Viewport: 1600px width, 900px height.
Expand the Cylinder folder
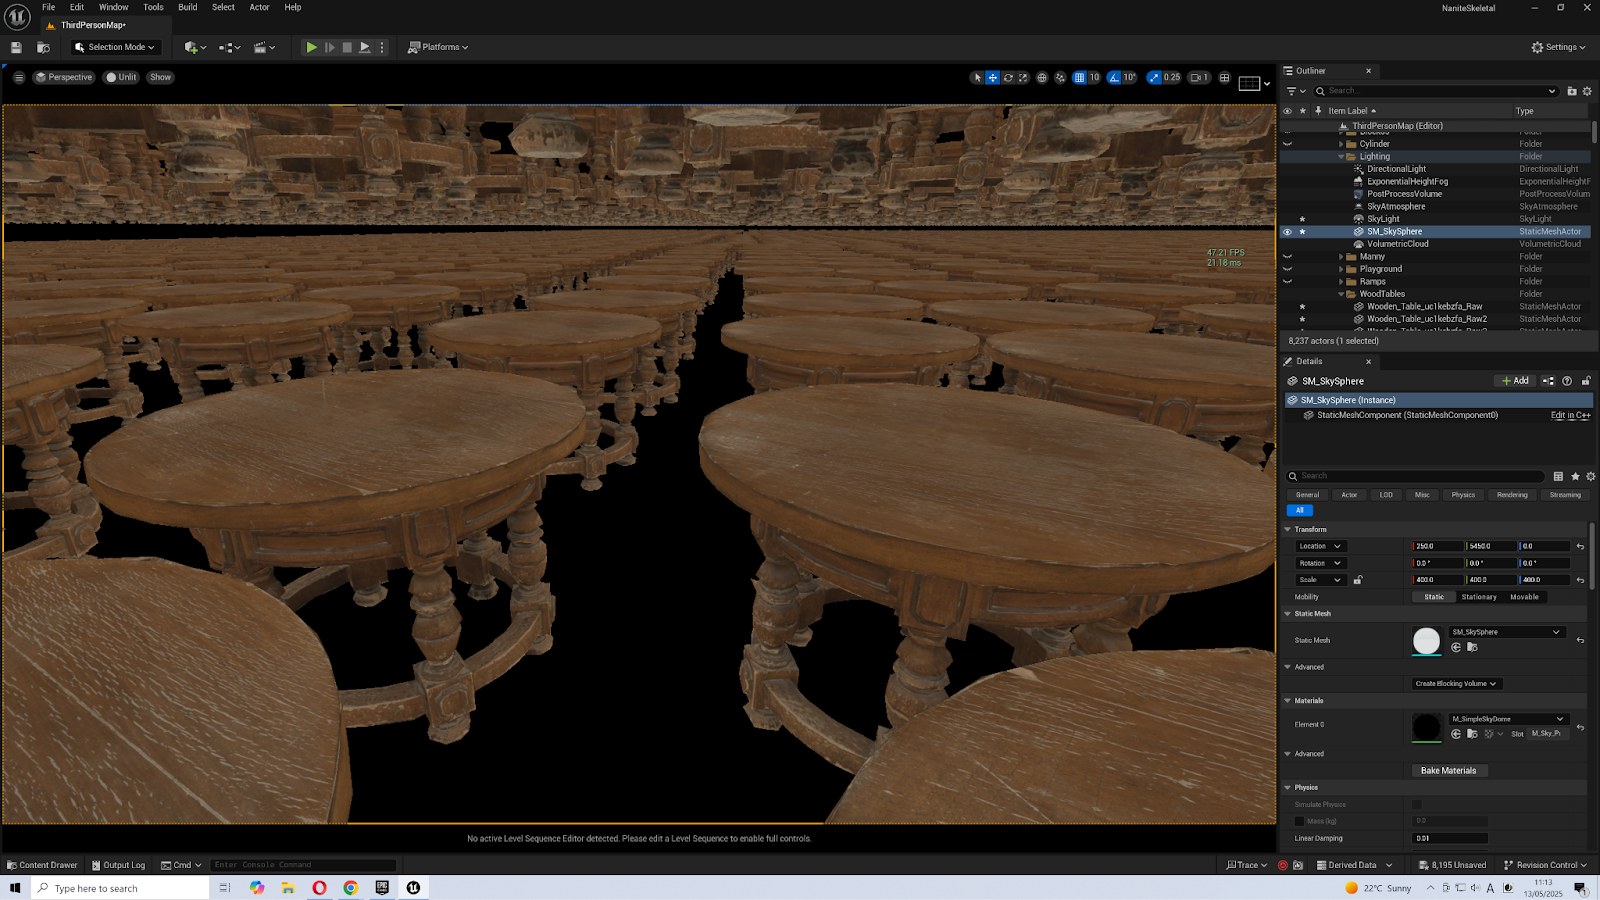(x=1341, y=144)
